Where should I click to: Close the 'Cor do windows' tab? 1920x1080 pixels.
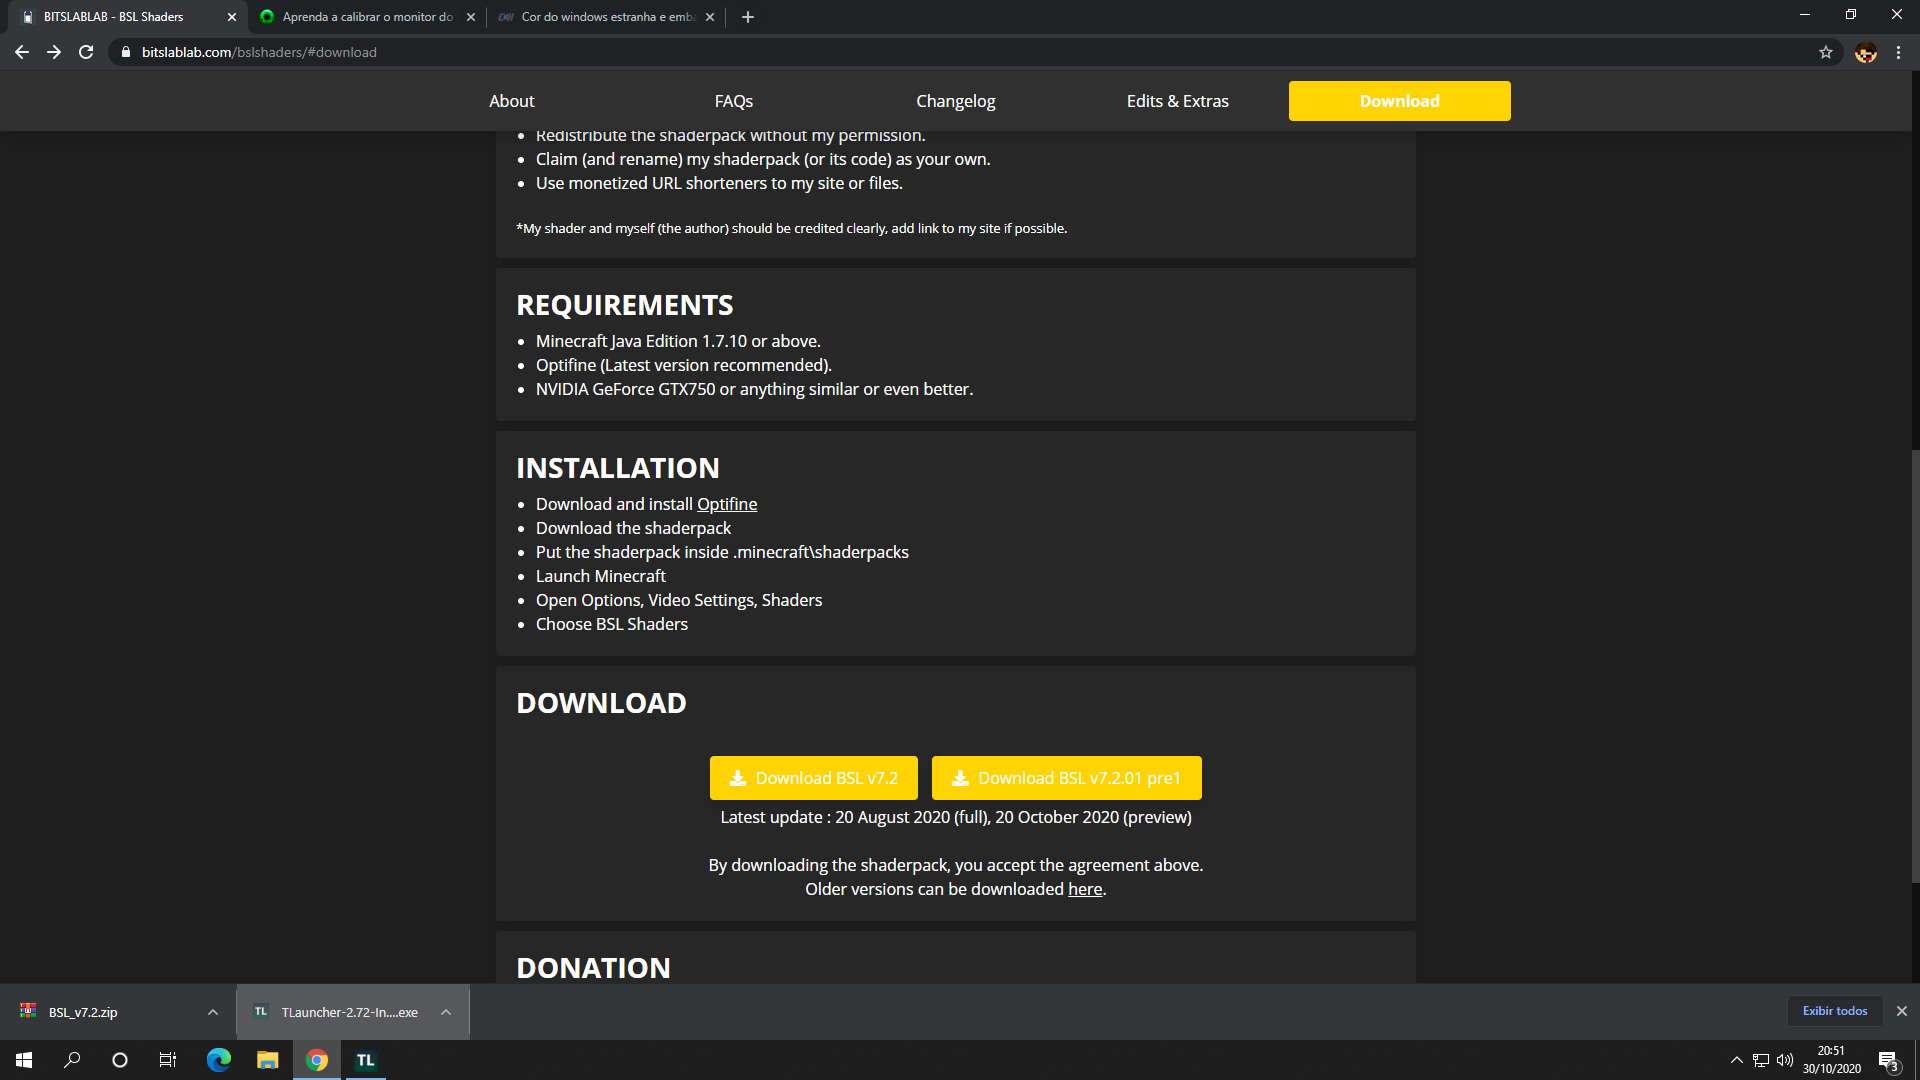[x=710, y=17]
